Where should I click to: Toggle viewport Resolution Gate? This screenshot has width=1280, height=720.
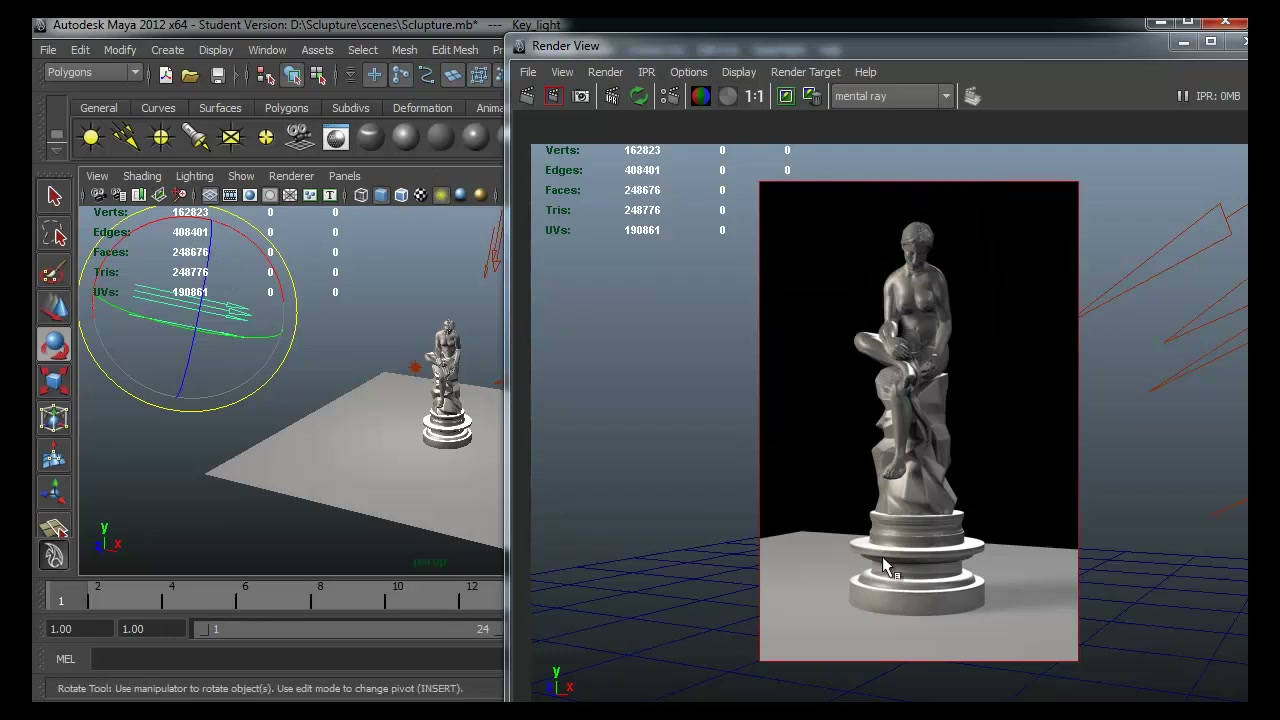250,195
